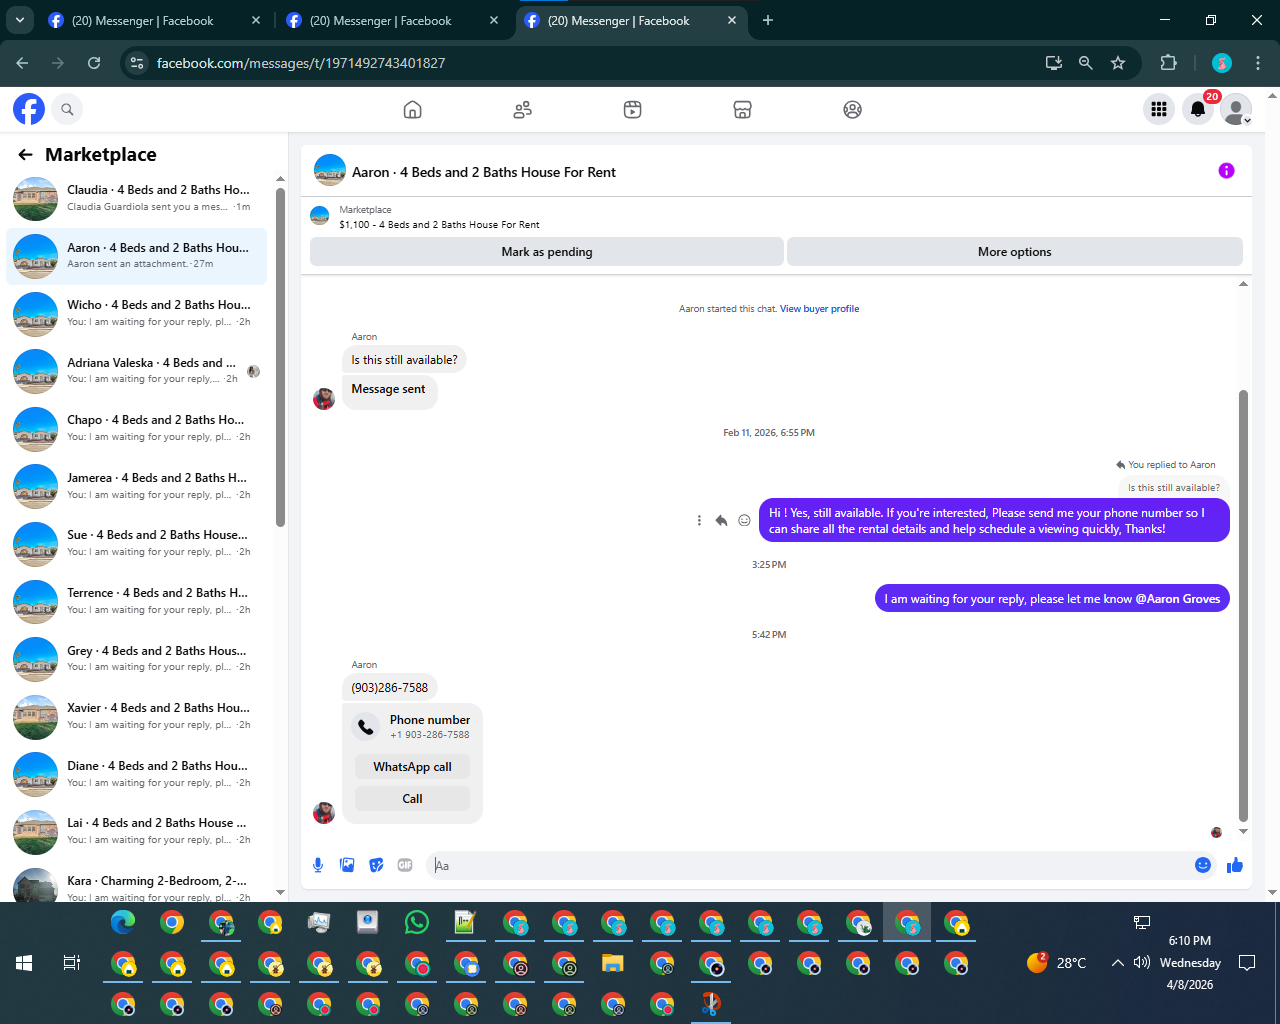This screenshot has height=1024, width=1280.
Task: Reply to the purple message arrow icon
Action: (x=721, y=520)
